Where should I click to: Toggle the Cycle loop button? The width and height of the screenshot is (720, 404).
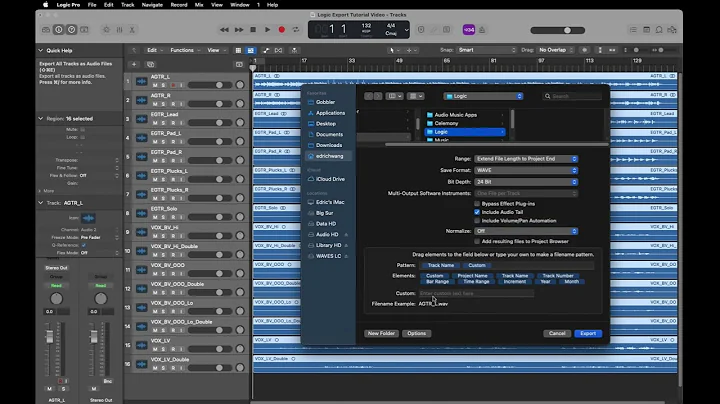point(296,30)
